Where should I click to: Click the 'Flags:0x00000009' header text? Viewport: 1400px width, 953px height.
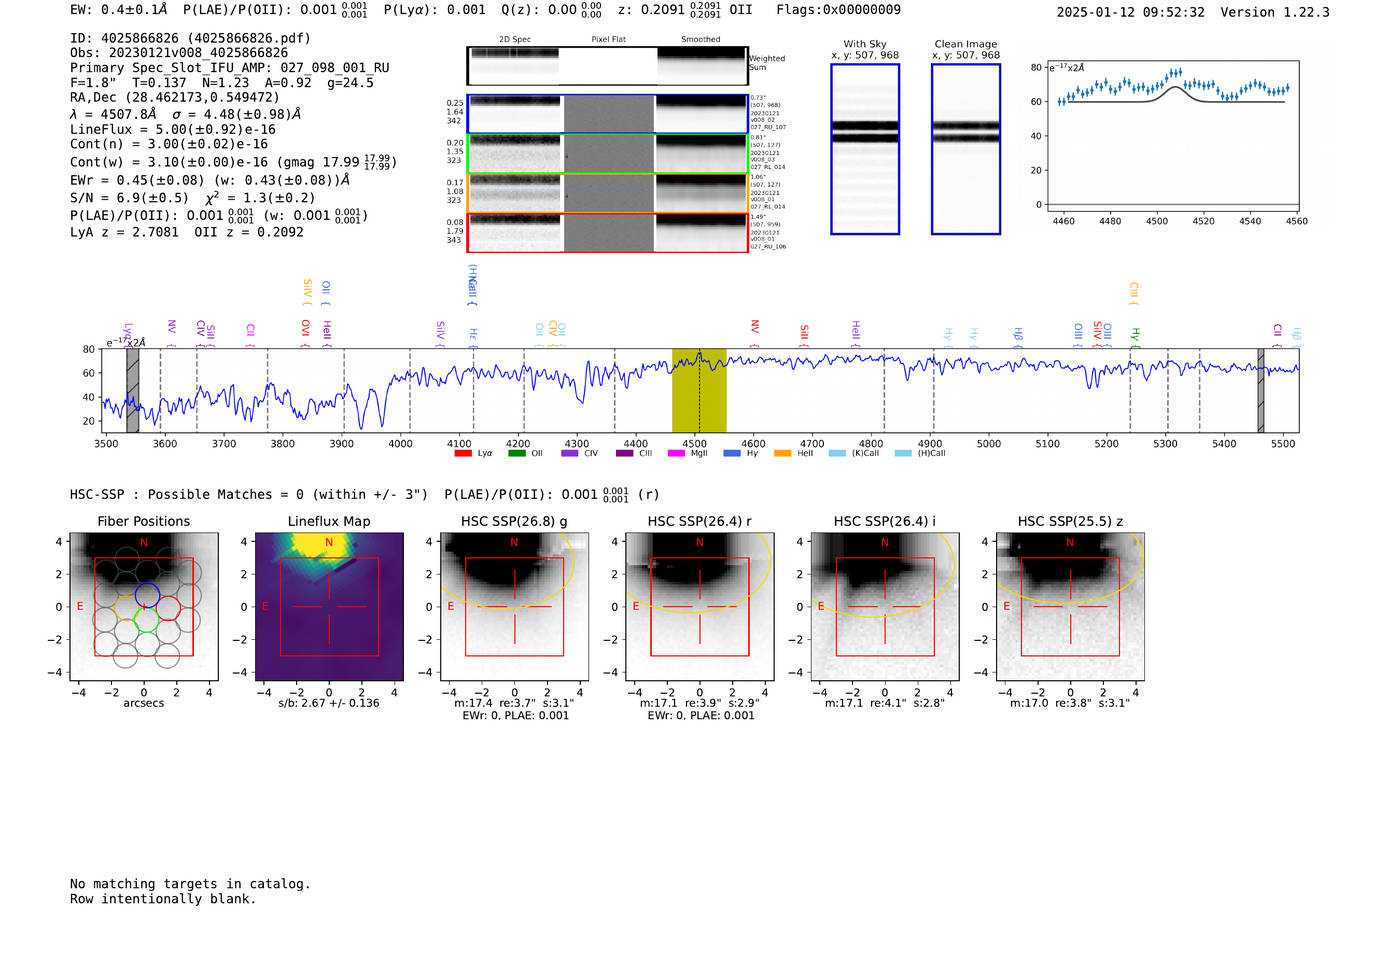pyautogui.click(x=838, y=10)
